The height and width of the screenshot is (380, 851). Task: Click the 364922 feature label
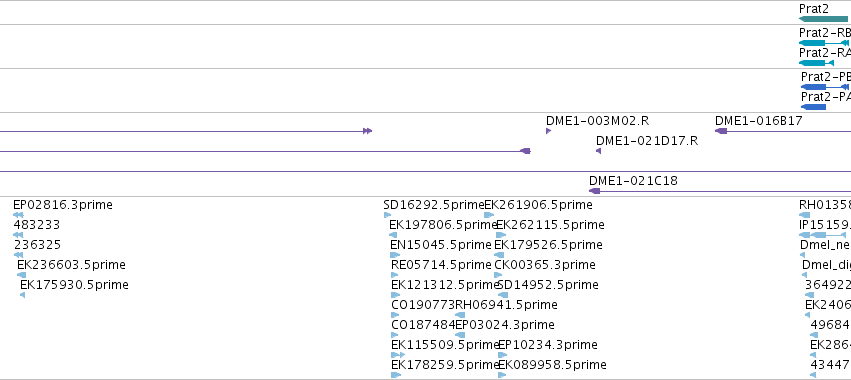point(828,285)
